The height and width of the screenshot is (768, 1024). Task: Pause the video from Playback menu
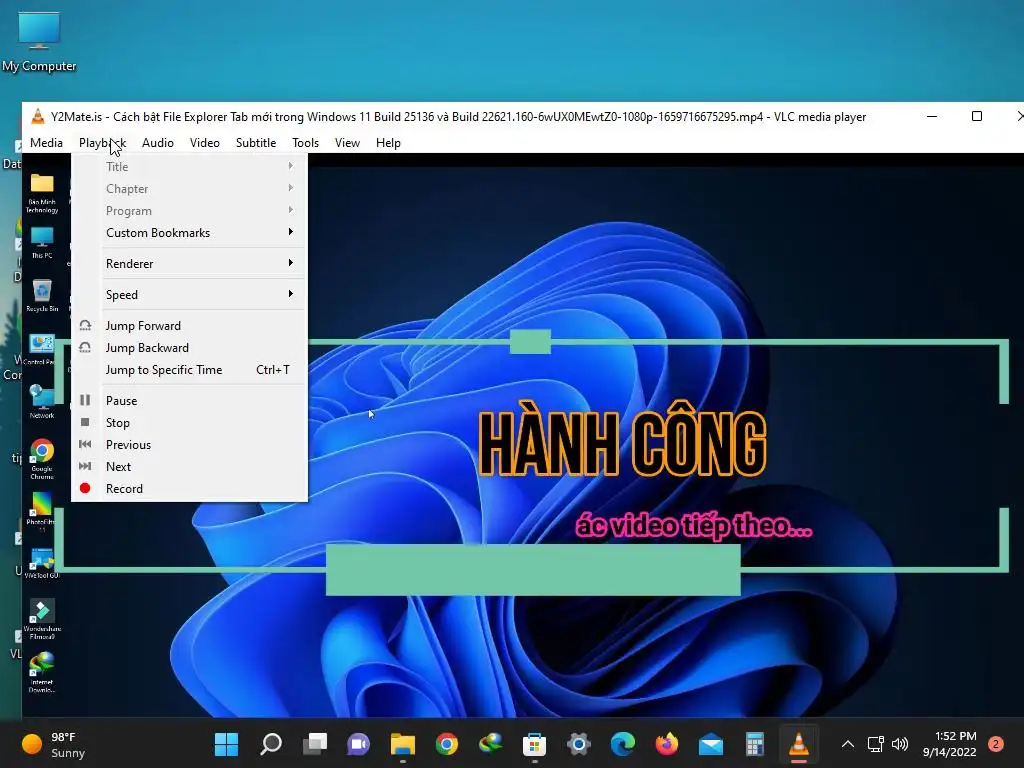tap(189, 400)
